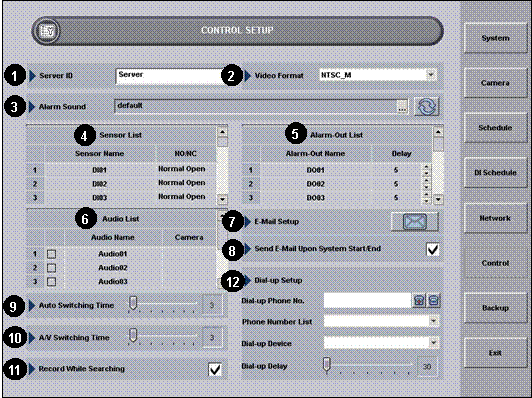Select alarm-out name BO01
This screenshot has width=532, height=398.
pos(316,170)
